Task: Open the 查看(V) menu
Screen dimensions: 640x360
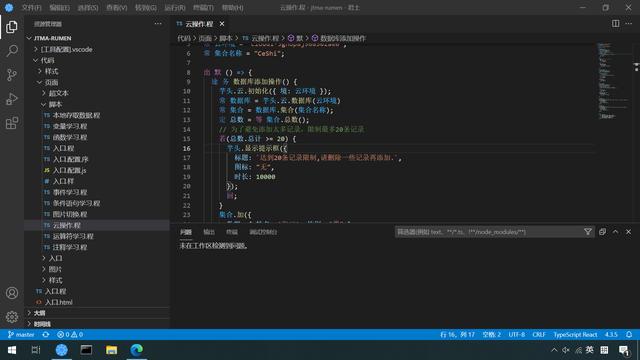Action: 116,8
